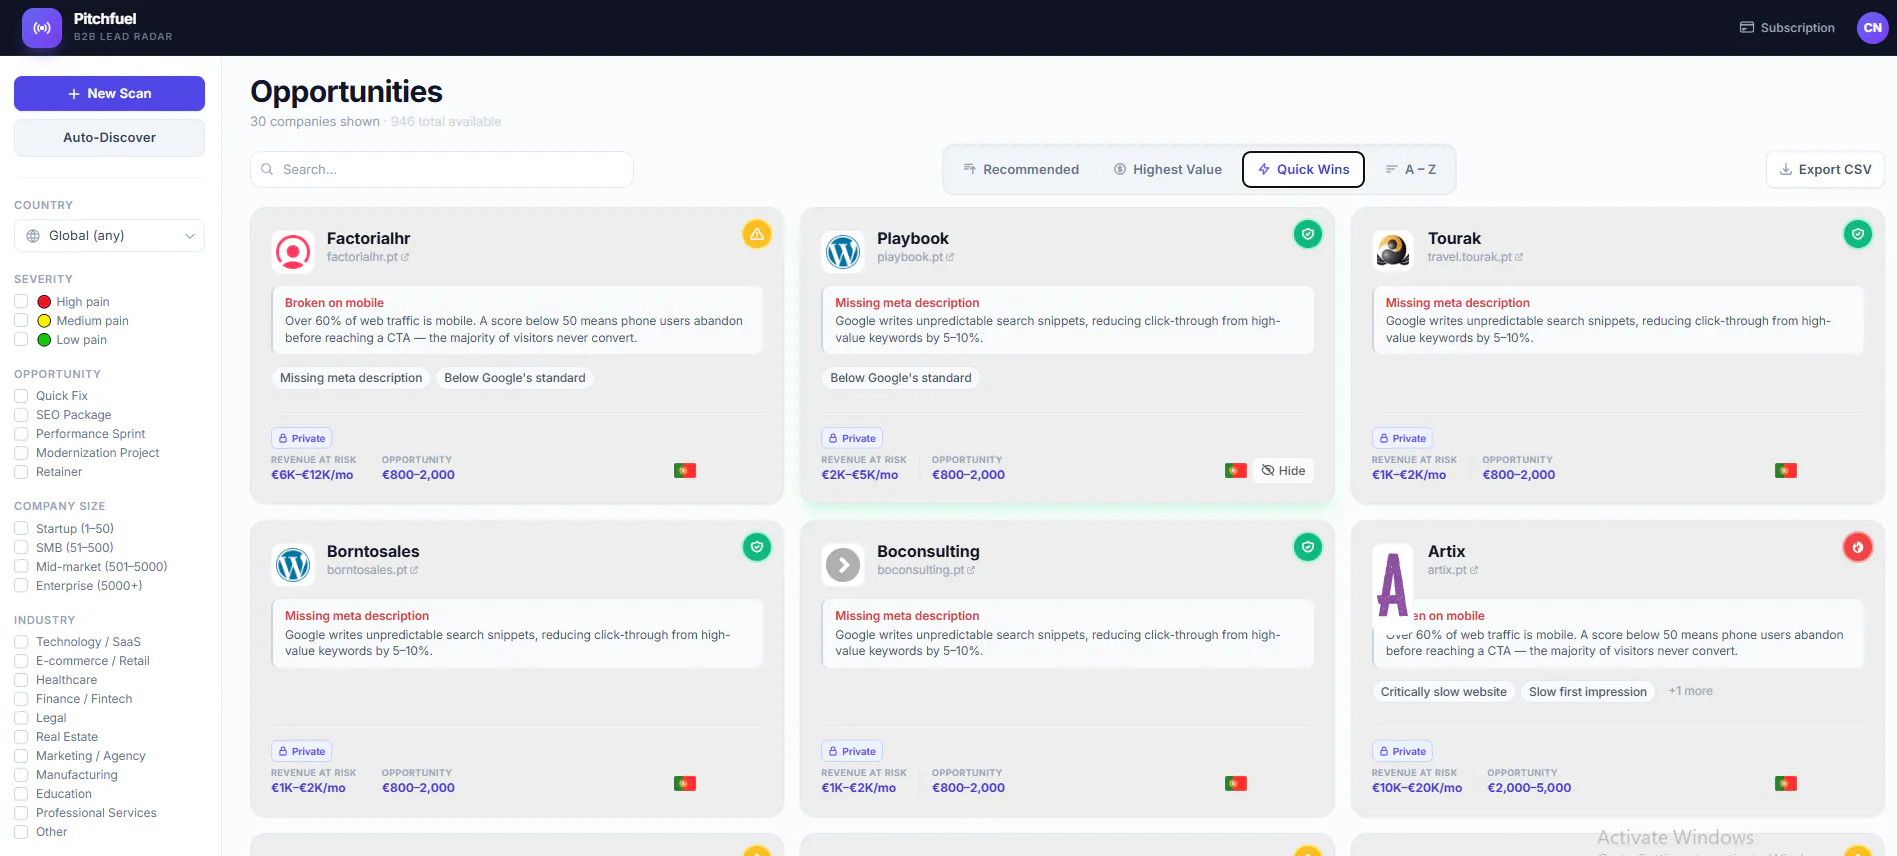Check the Retainer opportunity checkbox
The image size is (1897, 856).
click(21, 471)
